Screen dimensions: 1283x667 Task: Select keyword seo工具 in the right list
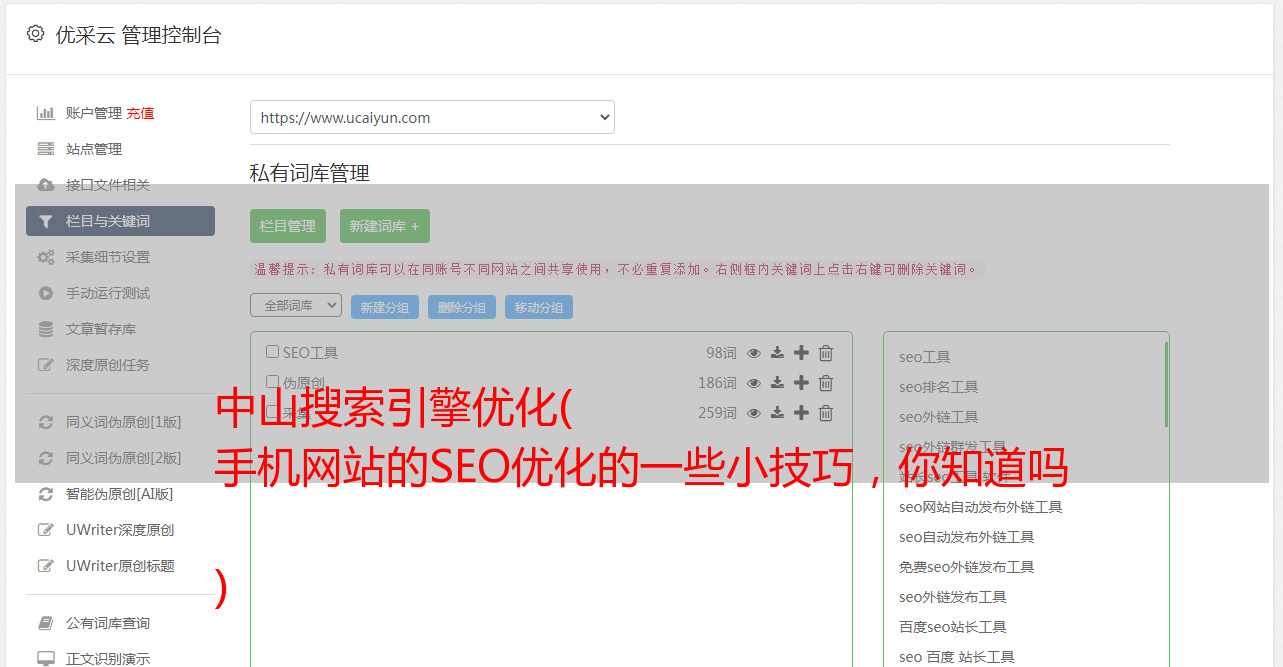[x=924, y=357]
